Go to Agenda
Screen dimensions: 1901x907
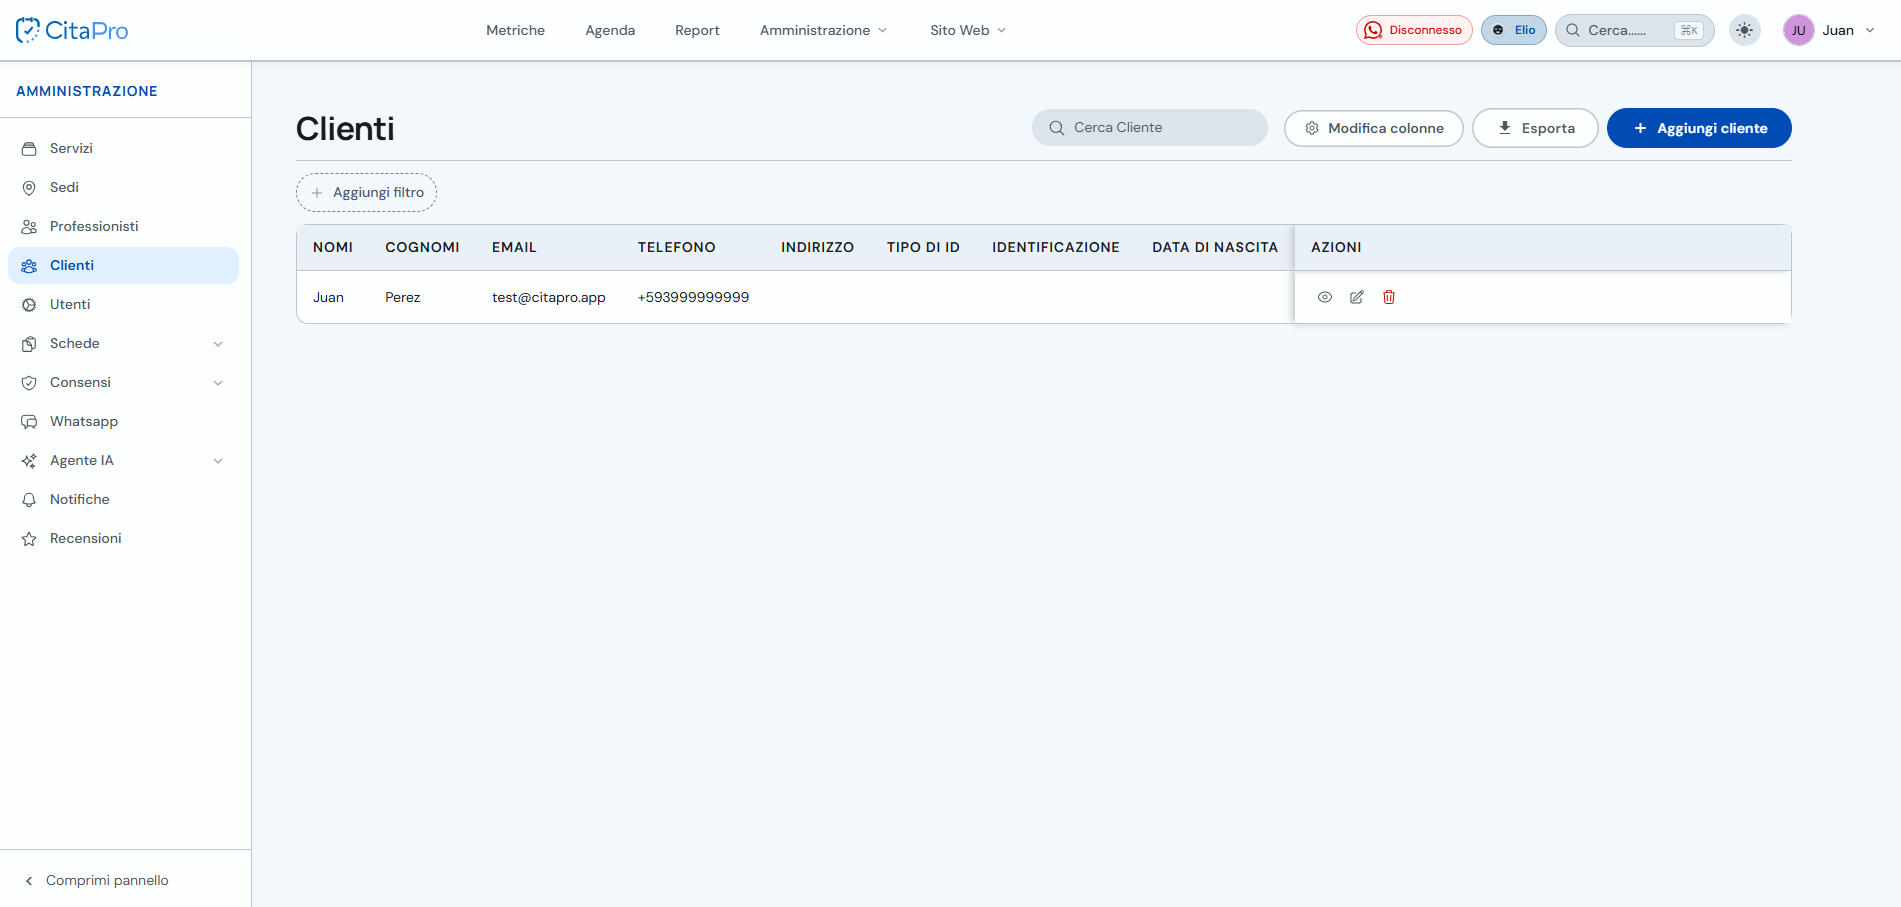pyautogui.click(x=610, y=30)
